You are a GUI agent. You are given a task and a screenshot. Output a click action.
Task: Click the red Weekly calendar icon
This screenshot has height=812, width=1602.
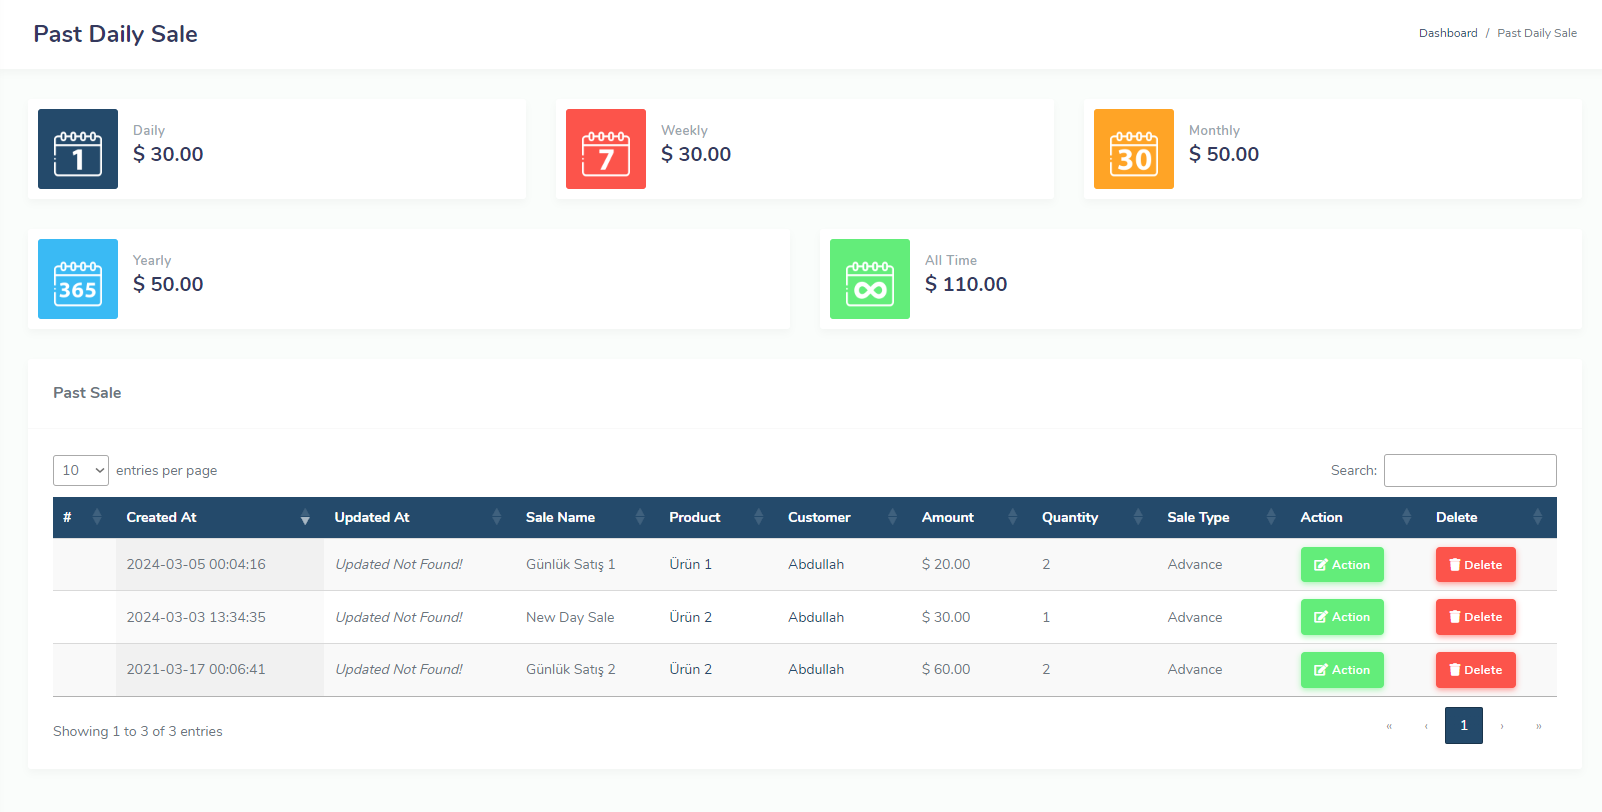[606, 149]
